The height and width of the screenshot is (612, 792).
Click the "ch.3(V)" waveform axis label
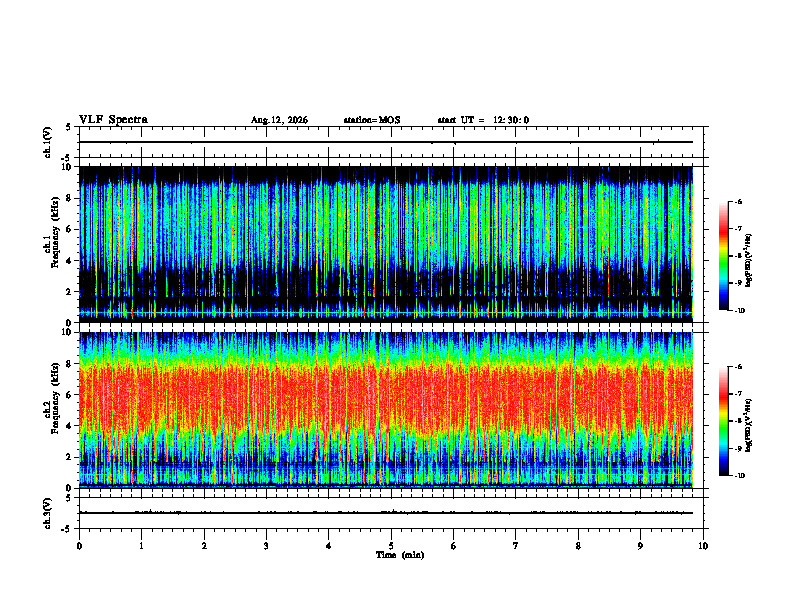(x=48, y=513)
